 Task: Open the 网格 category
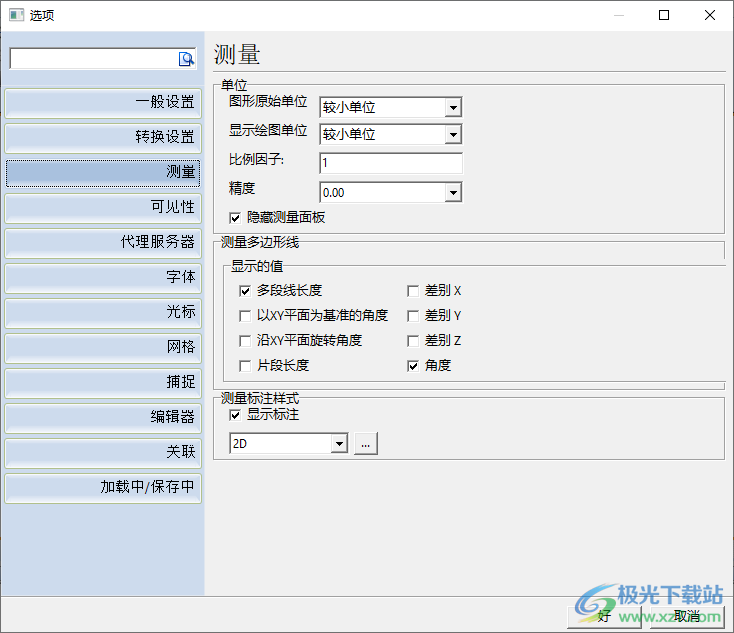click(103, 347)
